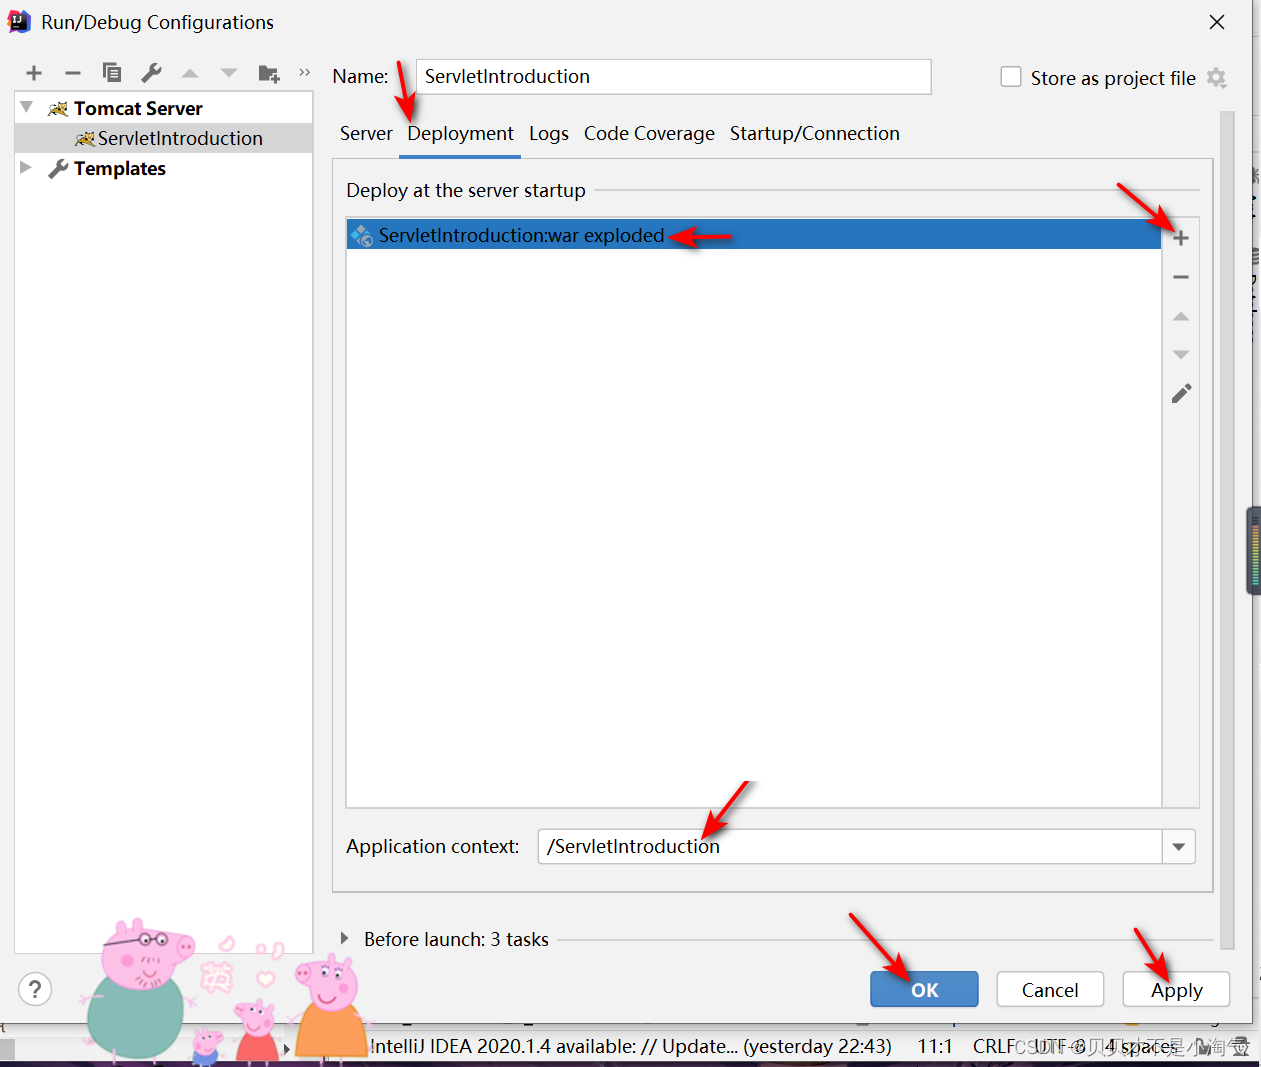The image size is (1261, 1067).
Task: Remove selected configuration with minus icon
Action: 72,73
